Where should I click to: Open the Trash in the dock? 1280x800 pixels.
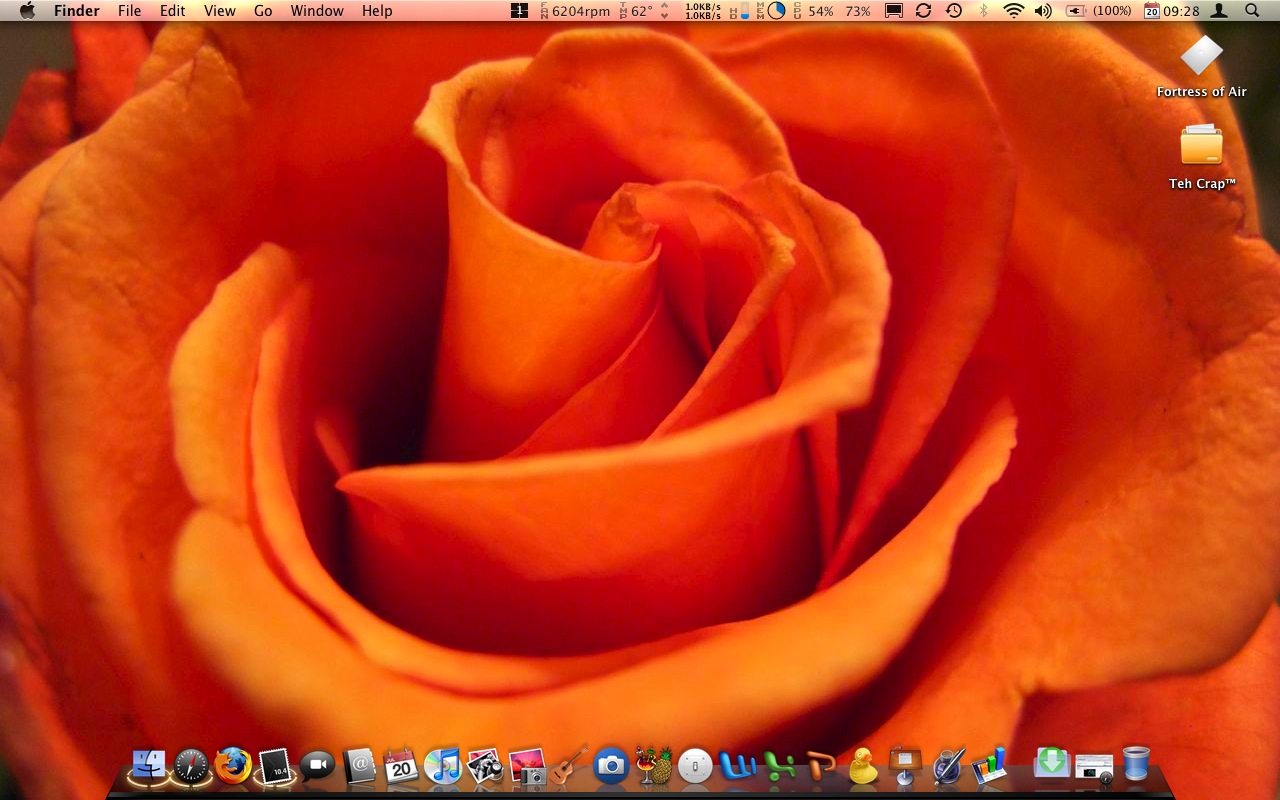(1136, 764)
